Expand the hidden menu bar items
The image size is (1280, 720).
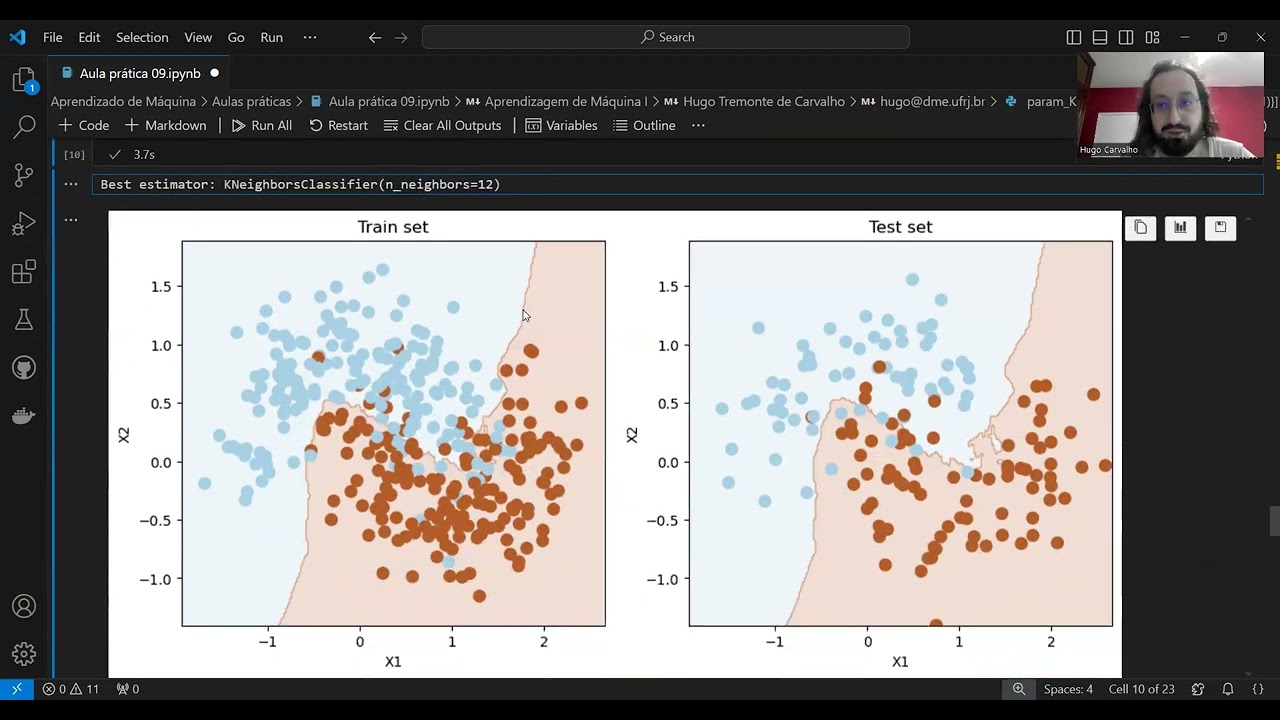tap(310, 37)
